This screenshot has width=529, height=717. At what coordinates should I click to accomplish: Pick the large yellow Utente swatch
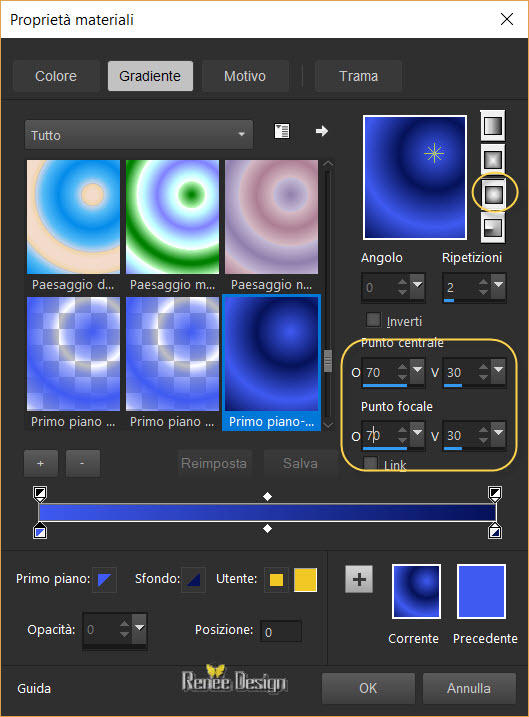305,580
